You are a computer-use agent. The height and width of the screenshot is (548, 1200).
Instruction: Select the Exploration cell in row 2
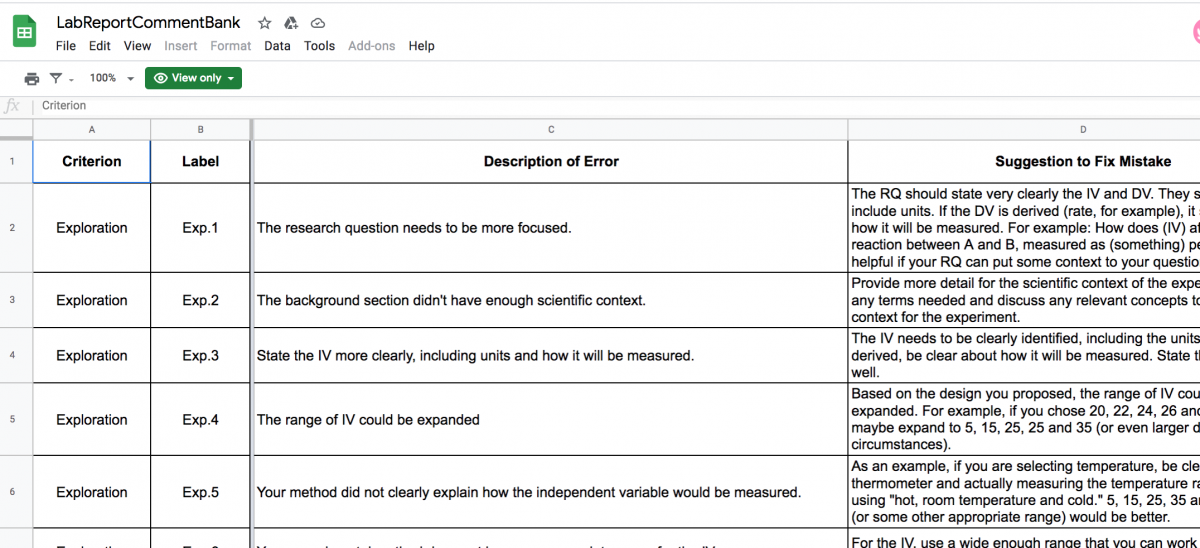pos(92,228)
